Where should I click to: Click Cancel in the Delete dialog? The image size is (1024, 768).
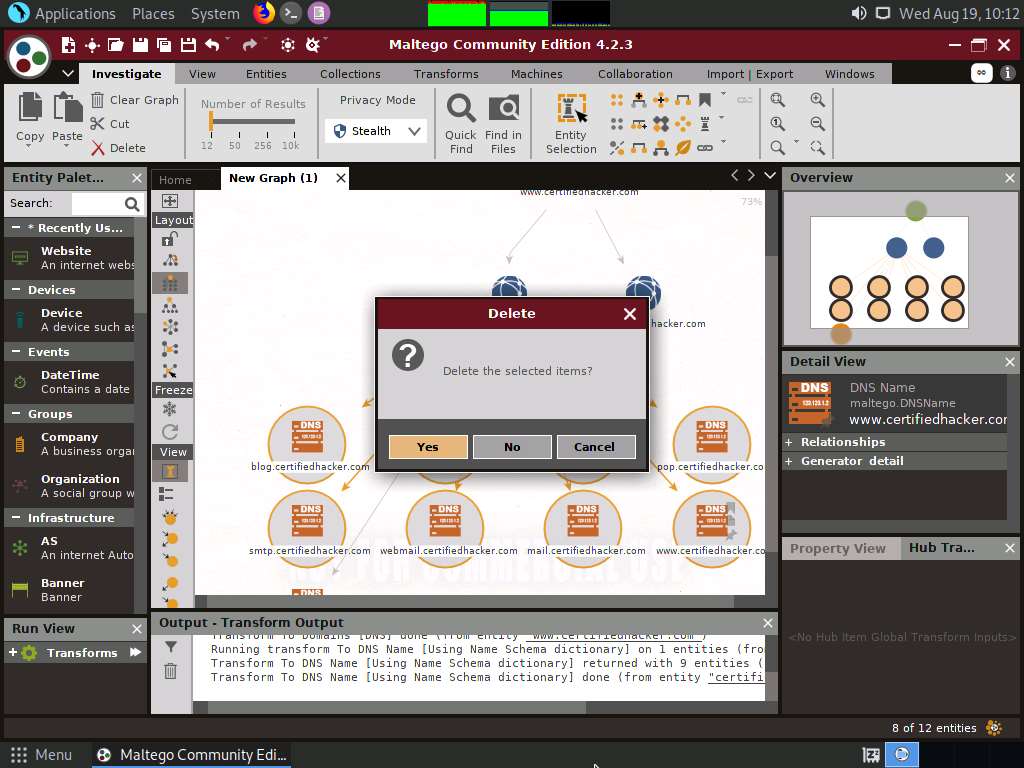click(x=596, y=447)
